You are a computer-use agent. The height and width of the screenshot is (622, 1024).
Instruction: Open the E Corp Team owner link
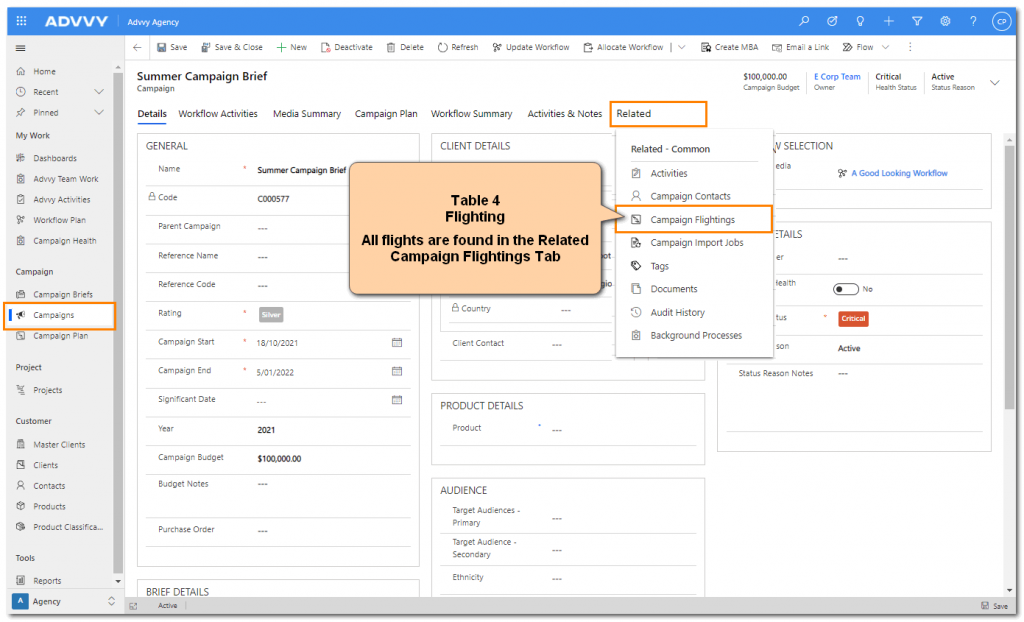pyautogui.click(x=836, y=76)
